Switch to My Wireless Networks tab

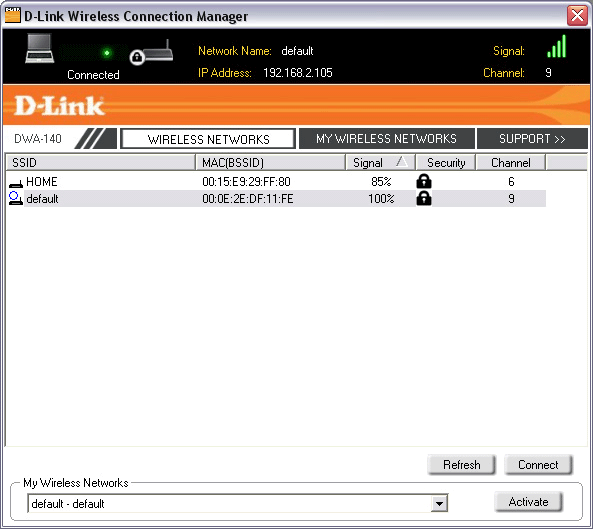click(x=387, y=139)
